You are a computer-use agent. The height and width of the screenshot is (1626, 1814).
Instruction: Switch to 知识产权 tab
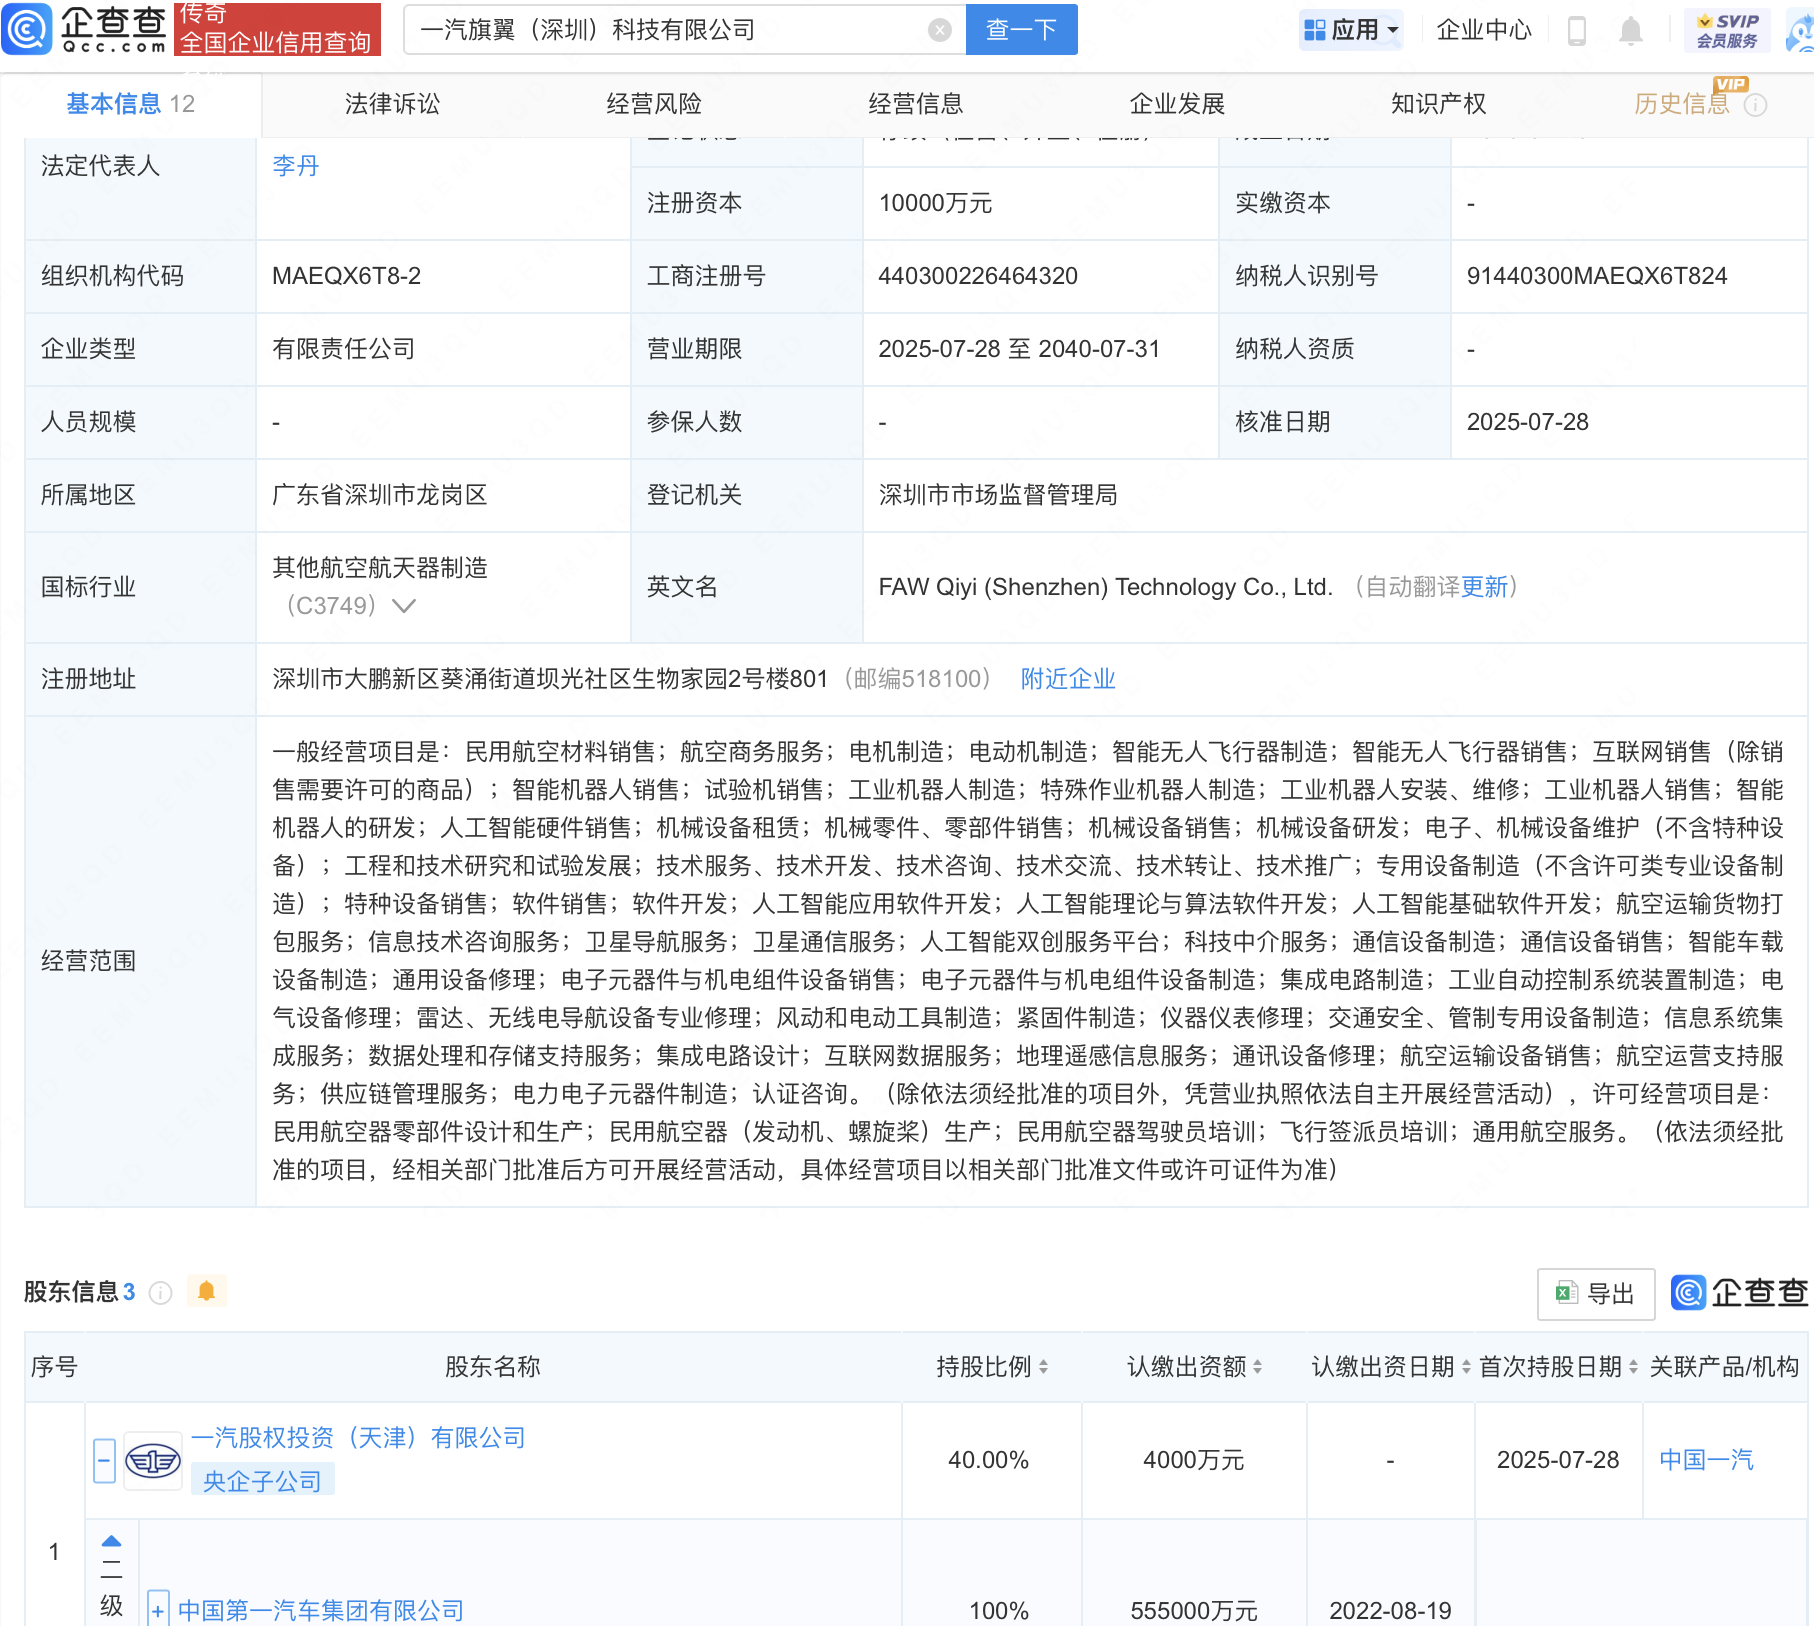(1438, 104)
